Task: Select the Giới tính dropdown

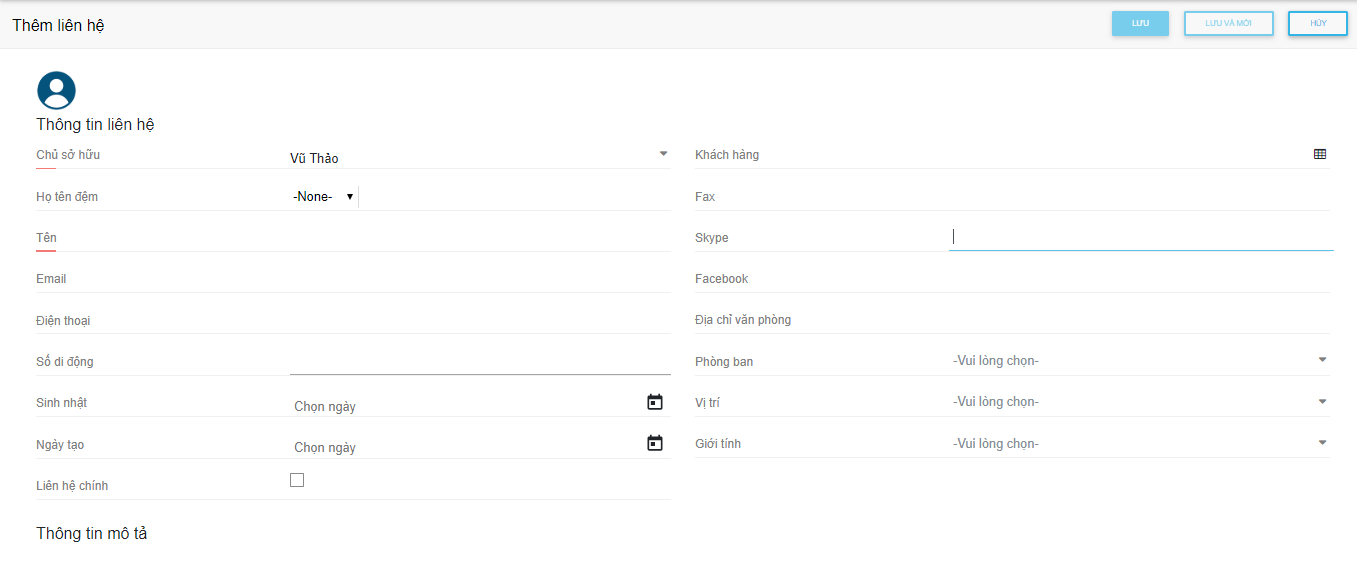Action: pos(1139,444)
